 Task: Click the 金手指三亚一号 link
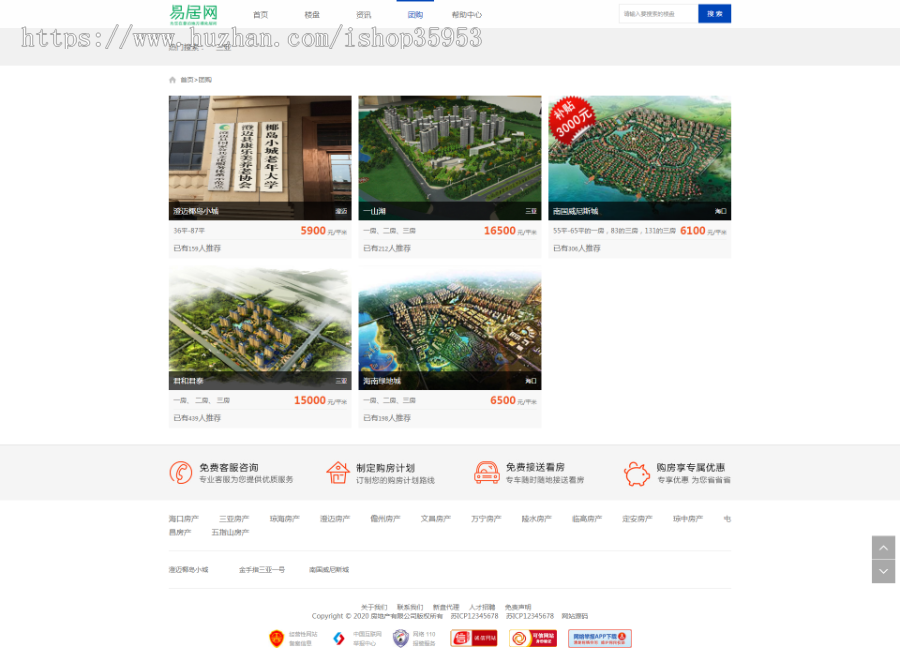point(261,569)
